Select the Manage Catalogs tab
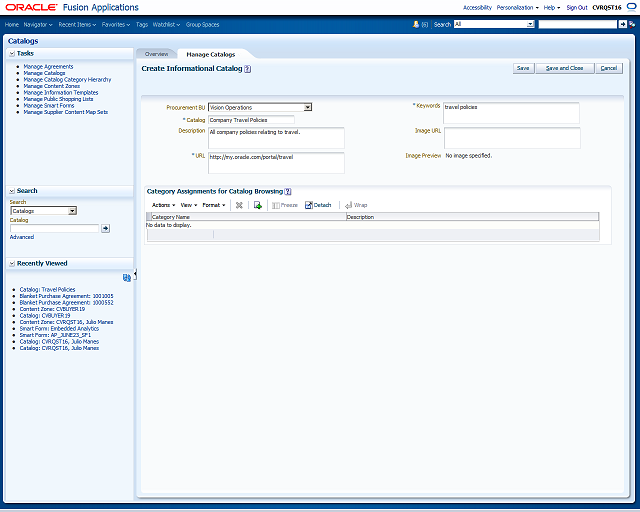 point(211,55)
